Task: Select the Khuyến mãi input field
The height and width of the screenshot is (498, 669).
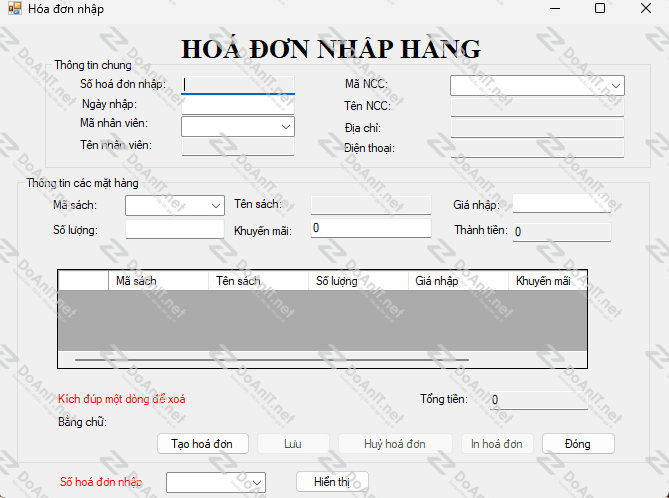Action: click(x=369, y=229)
